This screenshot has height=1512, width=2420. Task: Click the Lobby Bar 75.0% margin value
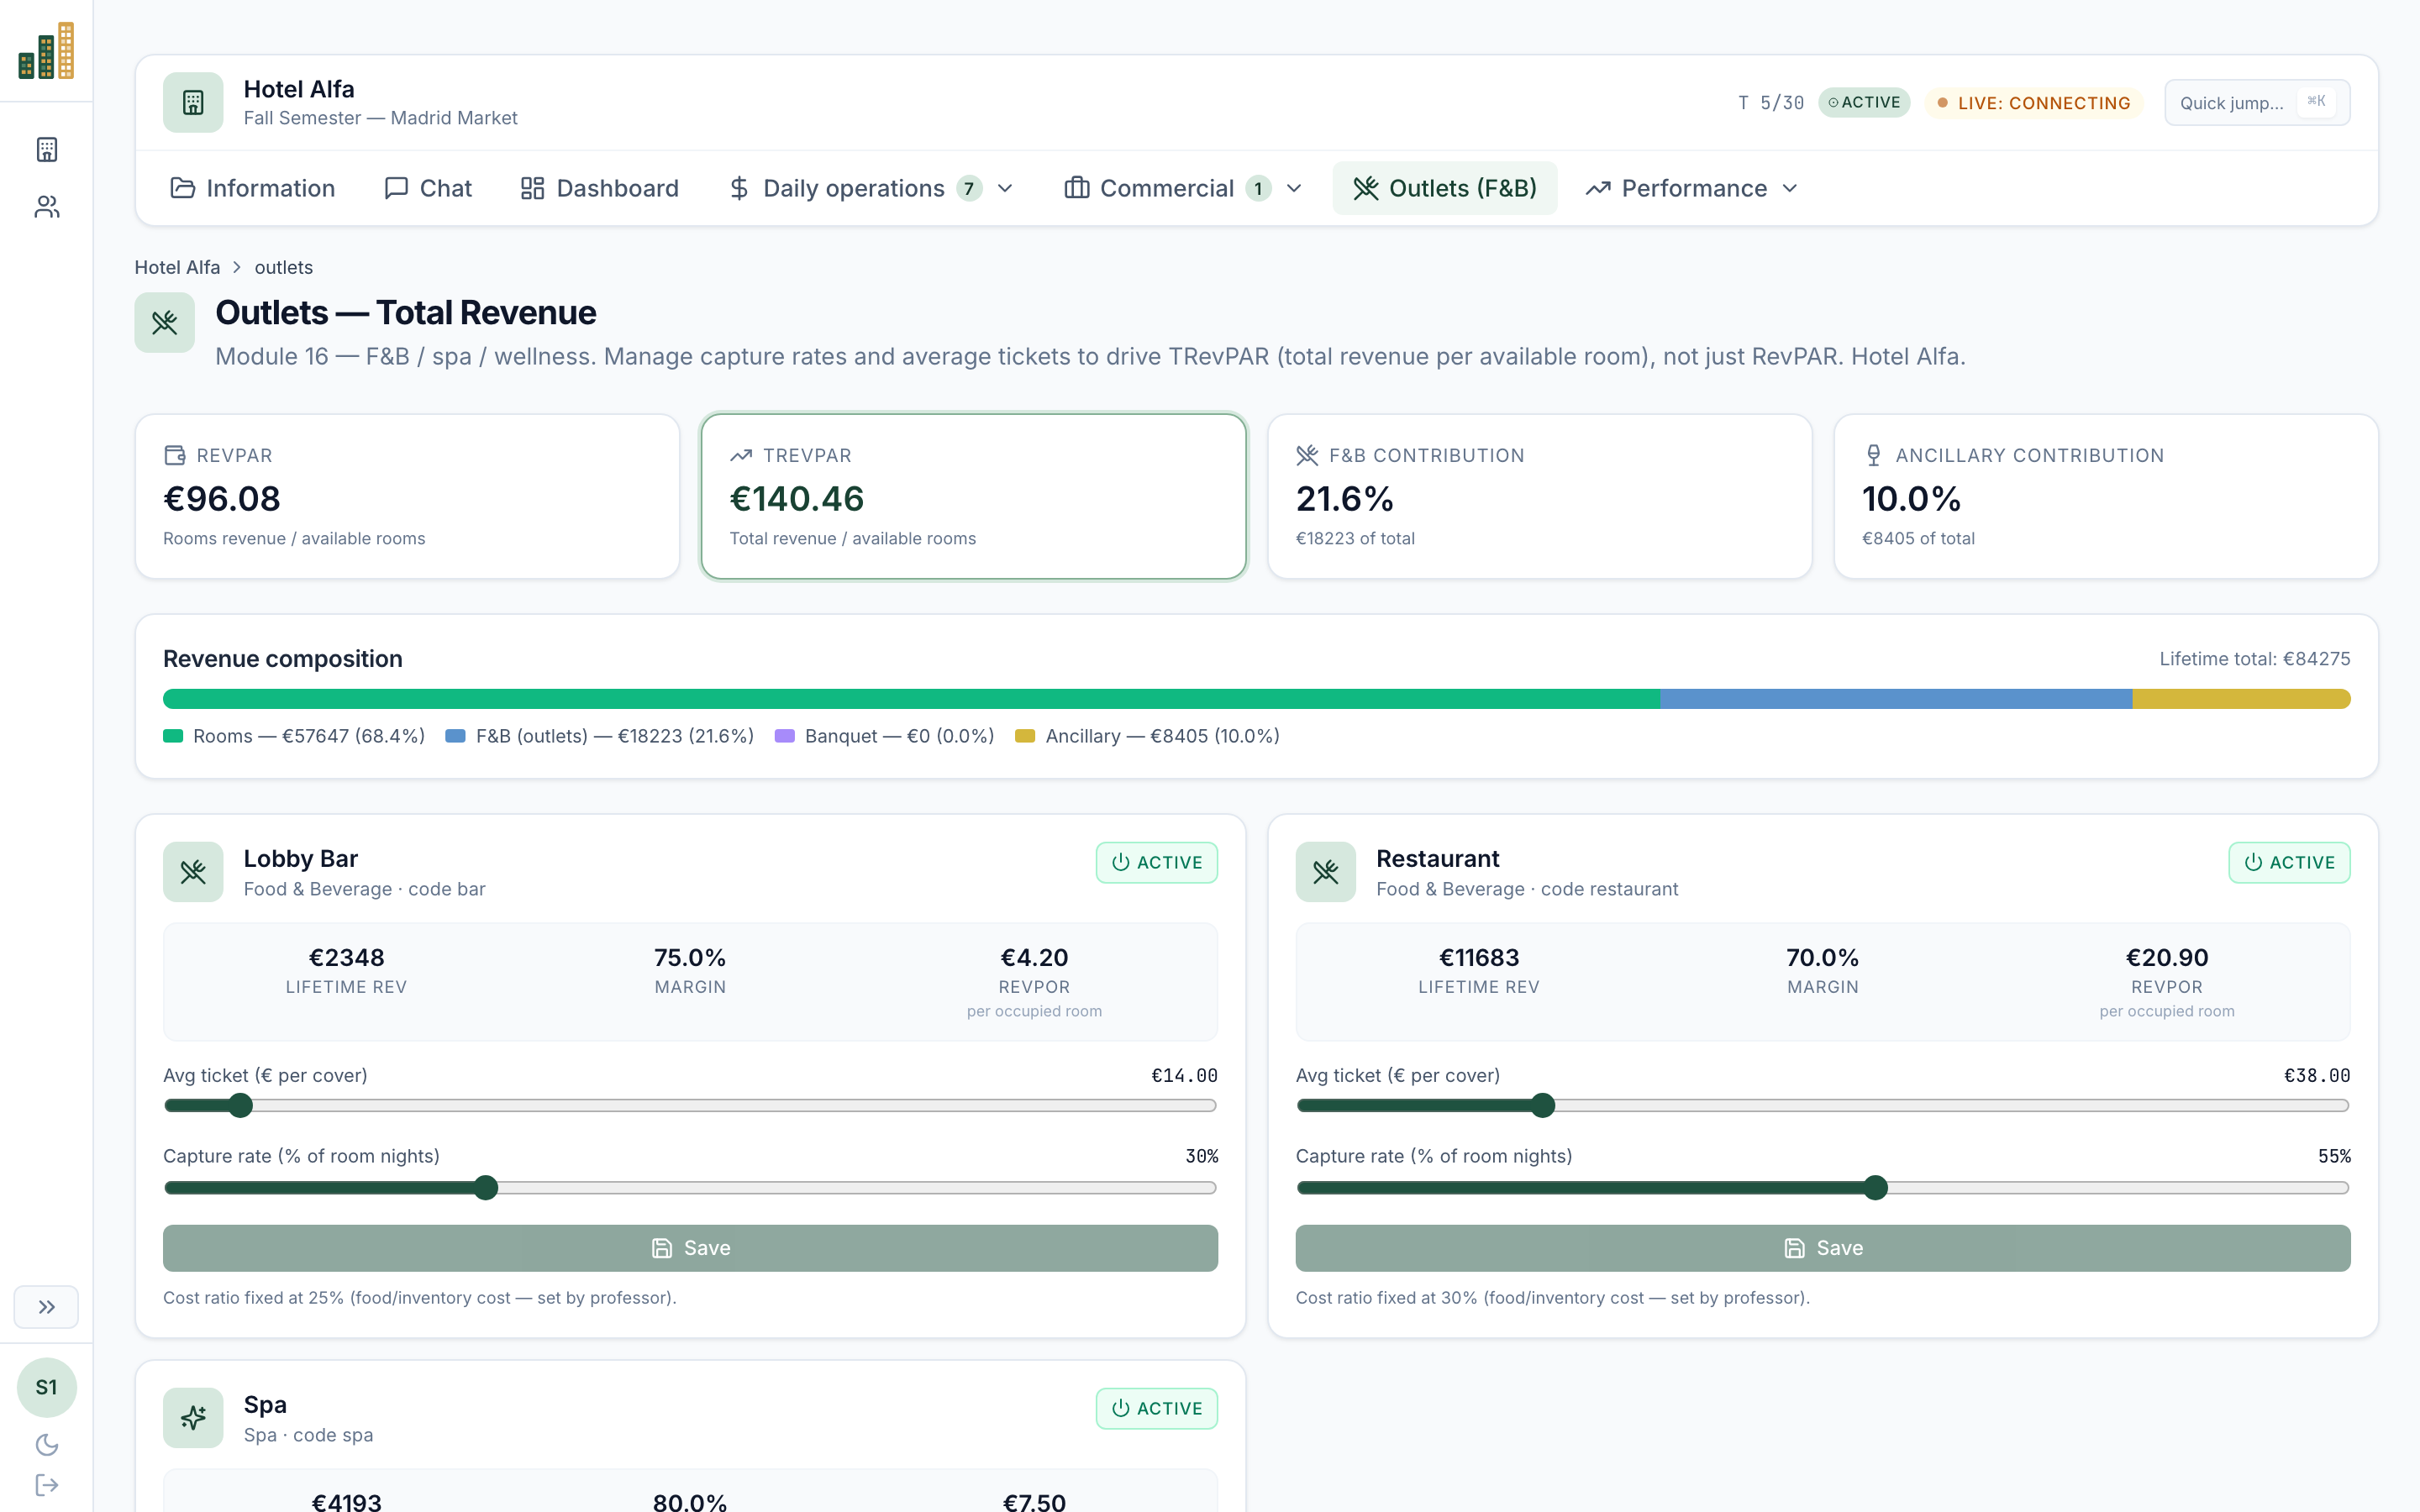coord(690,958)
